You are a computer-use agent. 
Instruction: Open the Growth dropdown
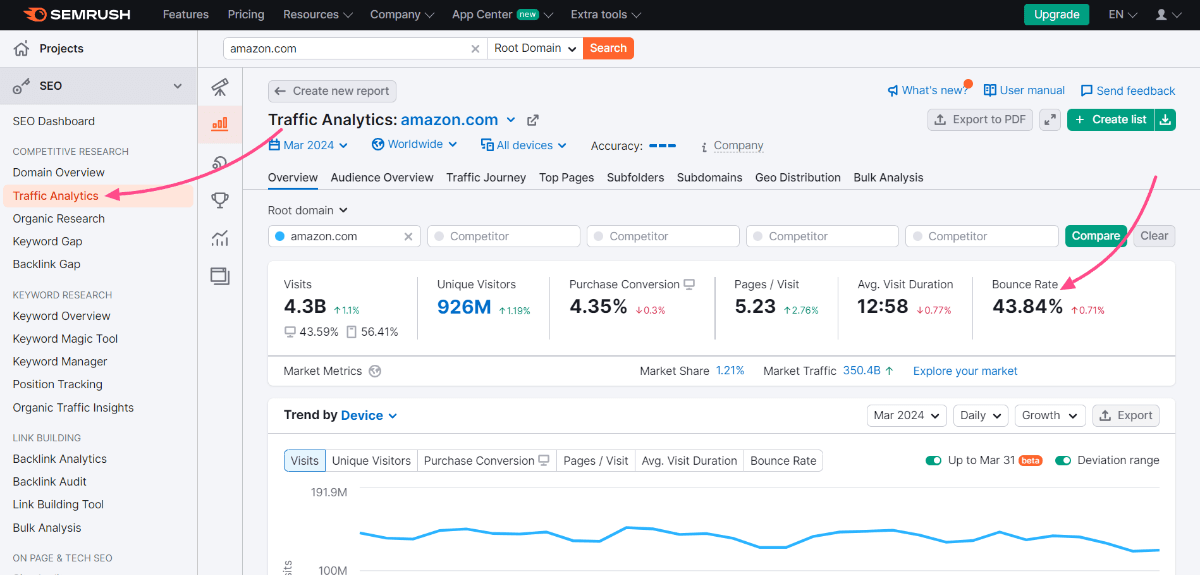(1049, 415)
